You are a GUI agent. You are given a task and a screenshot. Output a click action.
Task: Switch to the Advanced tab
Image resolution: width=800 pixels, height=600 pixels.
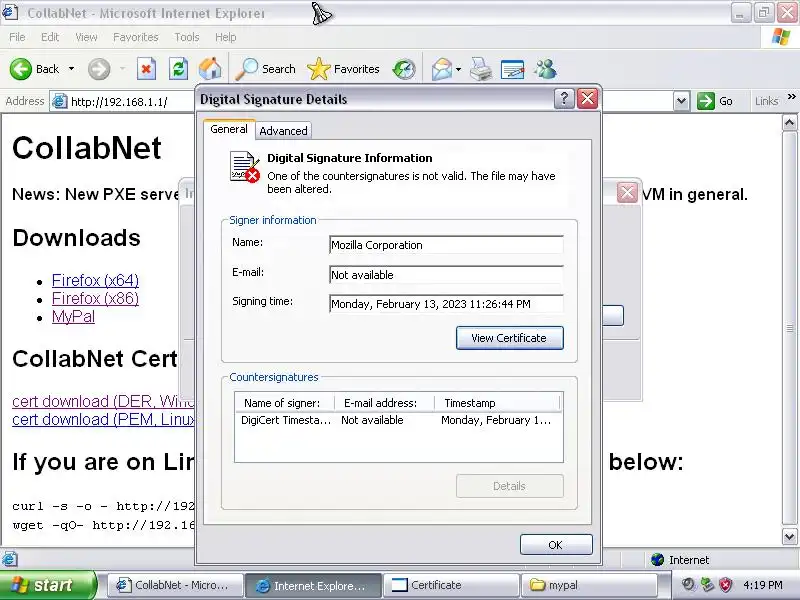coord(283,131)
